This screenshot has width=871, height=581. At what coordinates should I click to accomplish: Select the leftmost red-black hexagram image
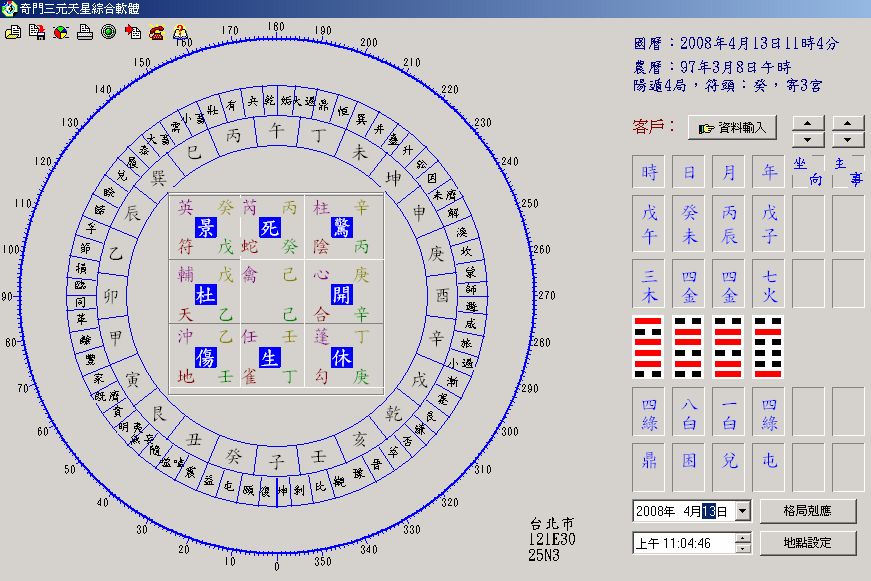tap(648, 346)
